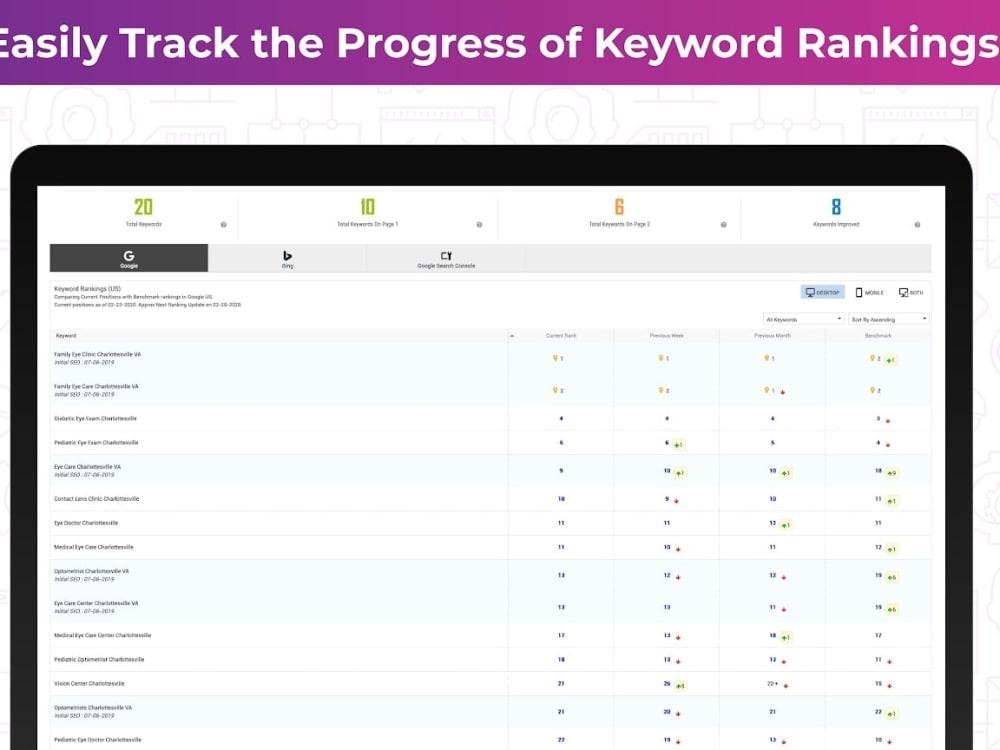1000x750 pixels.
Task: Click the '6' Keywords On Page 2 figure
Action: [619, 207]
